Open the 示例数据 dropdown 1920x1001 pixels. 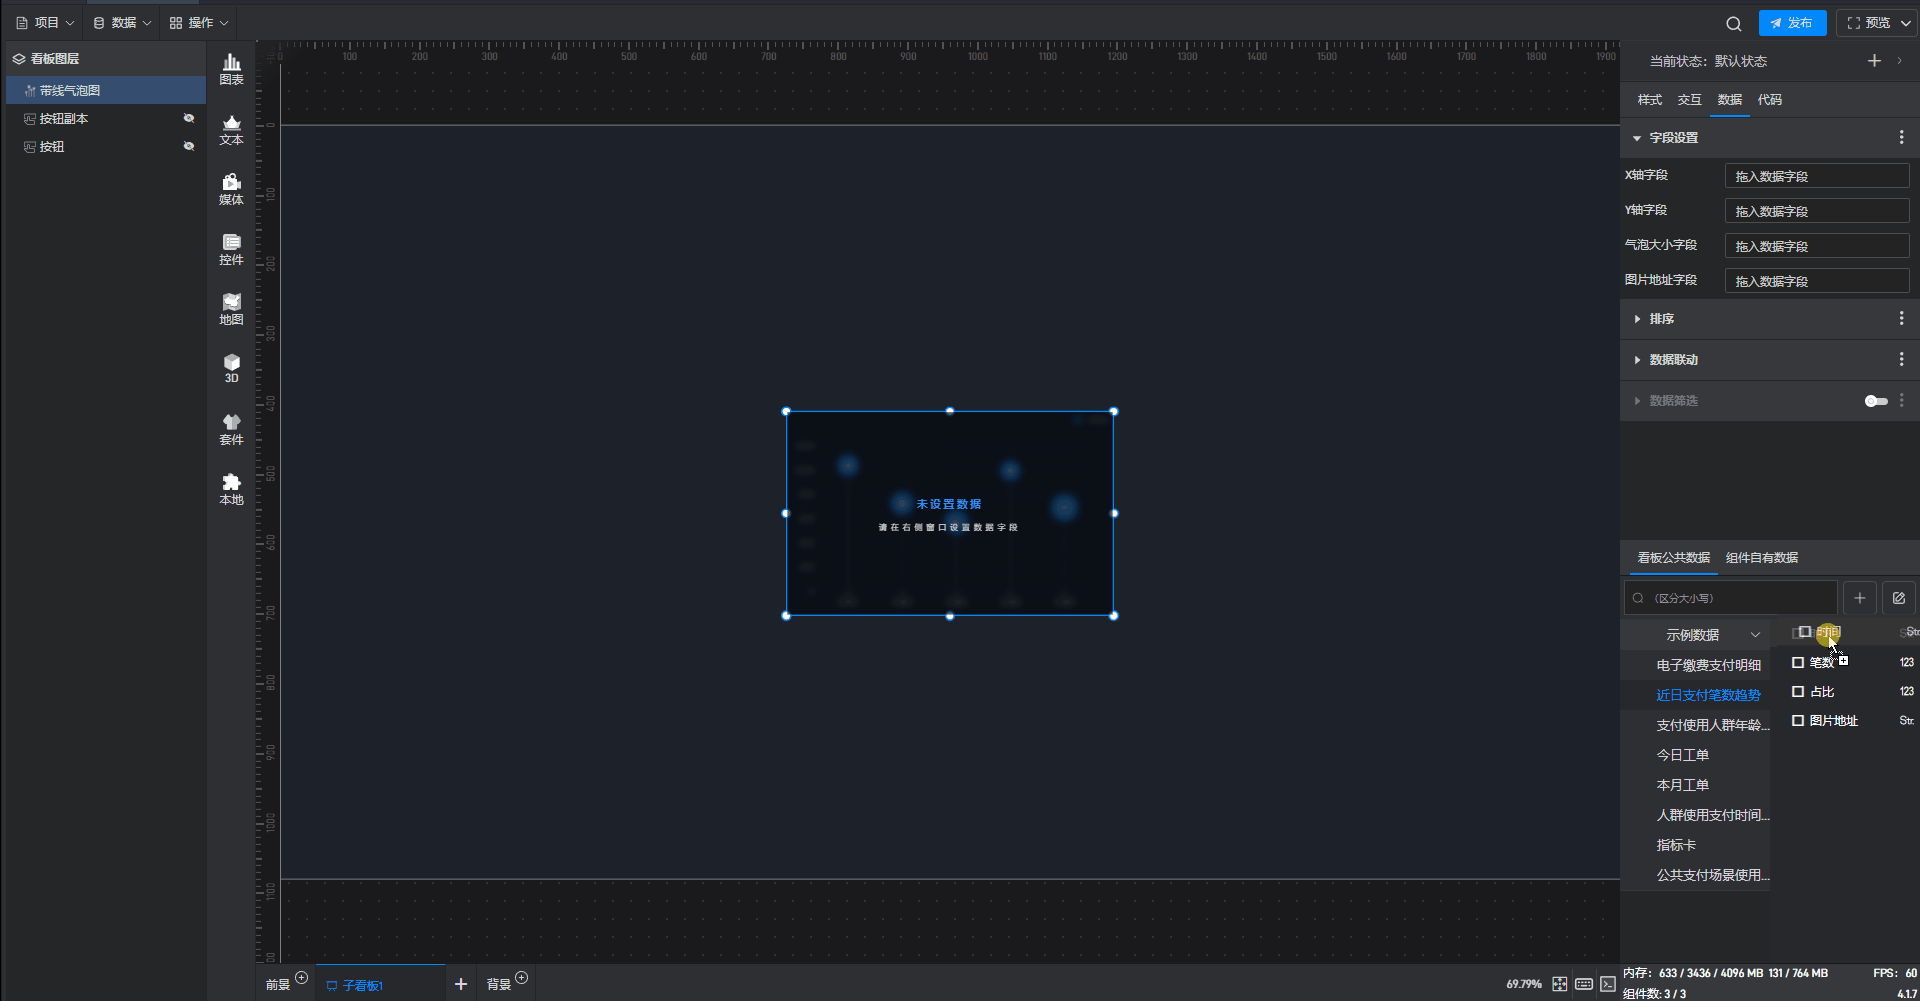[x=1711, y=635]
